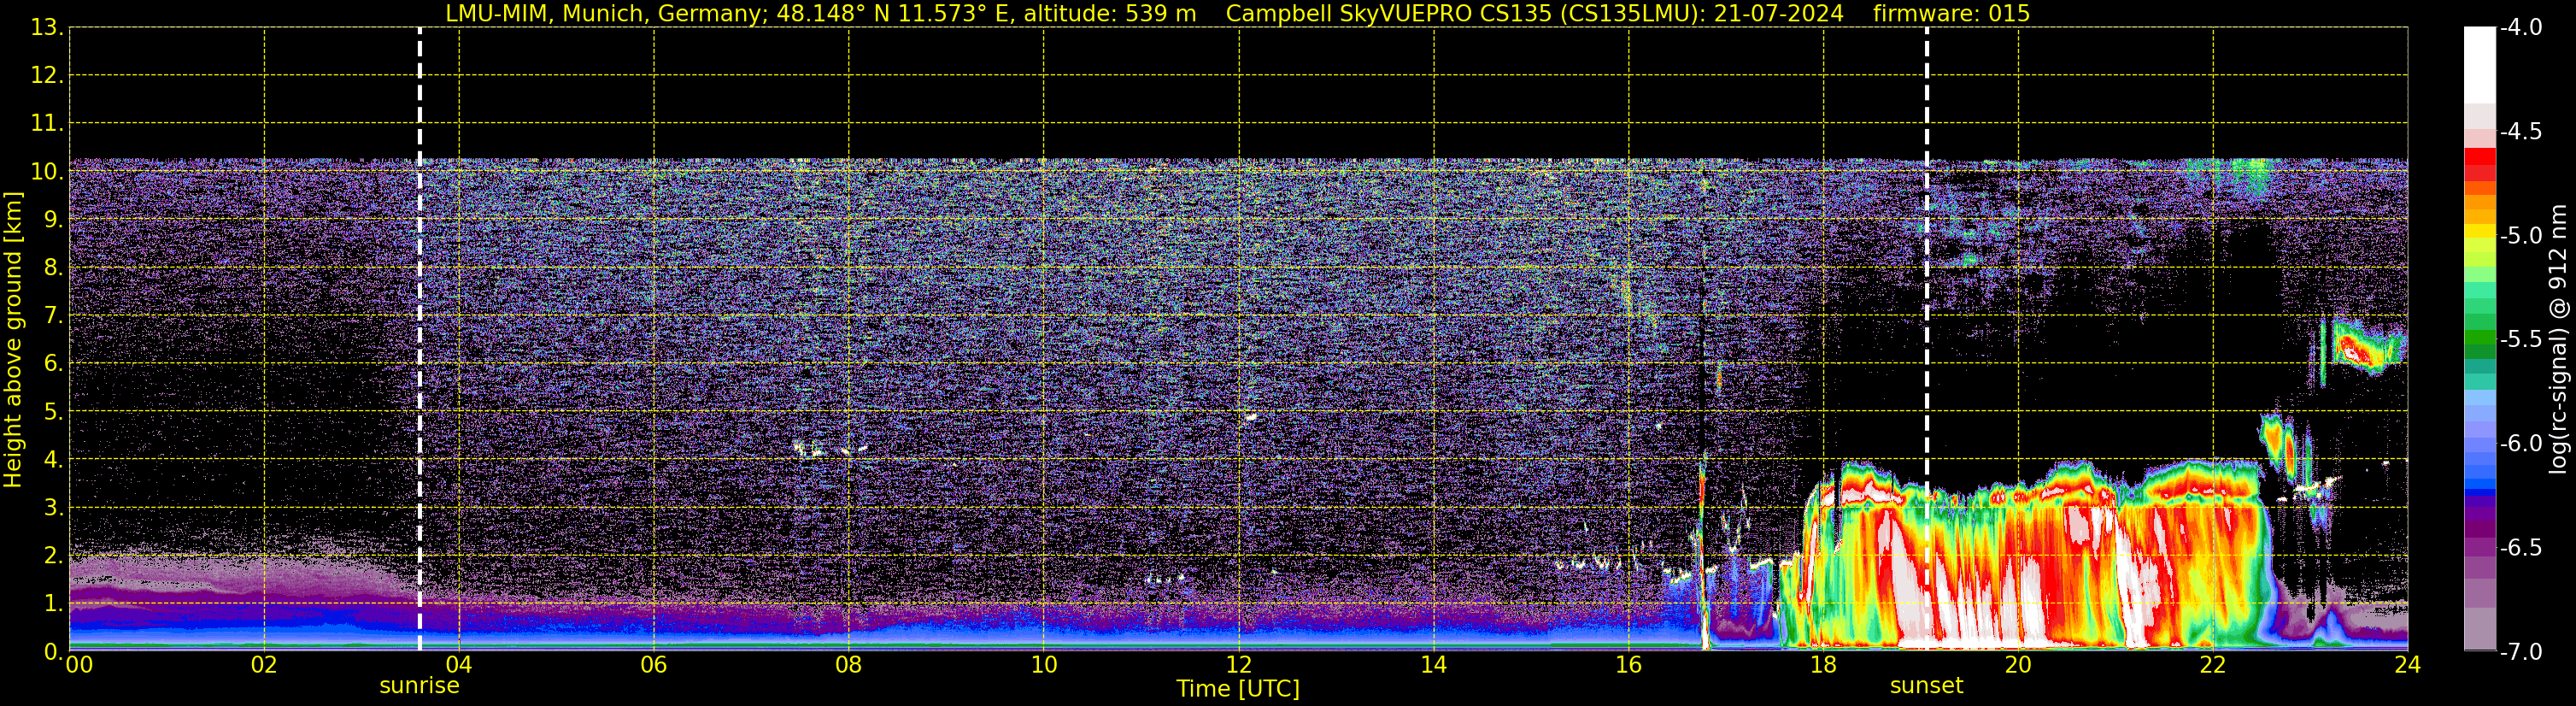Click the 'Time [UTC]' axis label
Viewport: 2576px width, 706px height.
[1238, 689]
